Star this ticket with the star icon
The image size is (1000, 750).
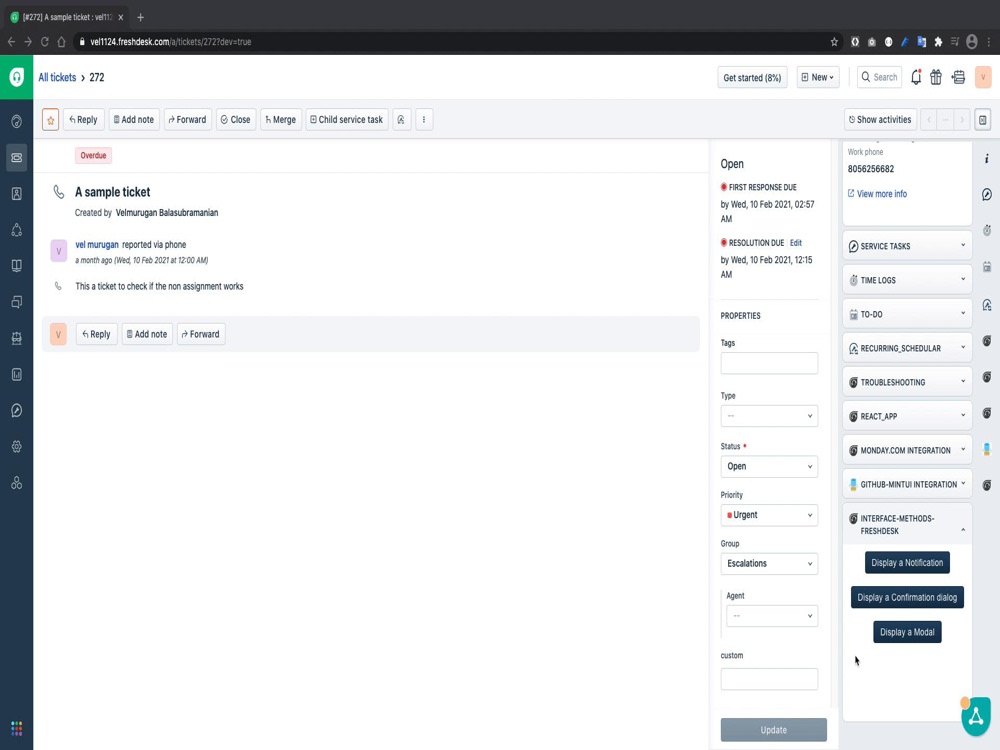[50, 120]
